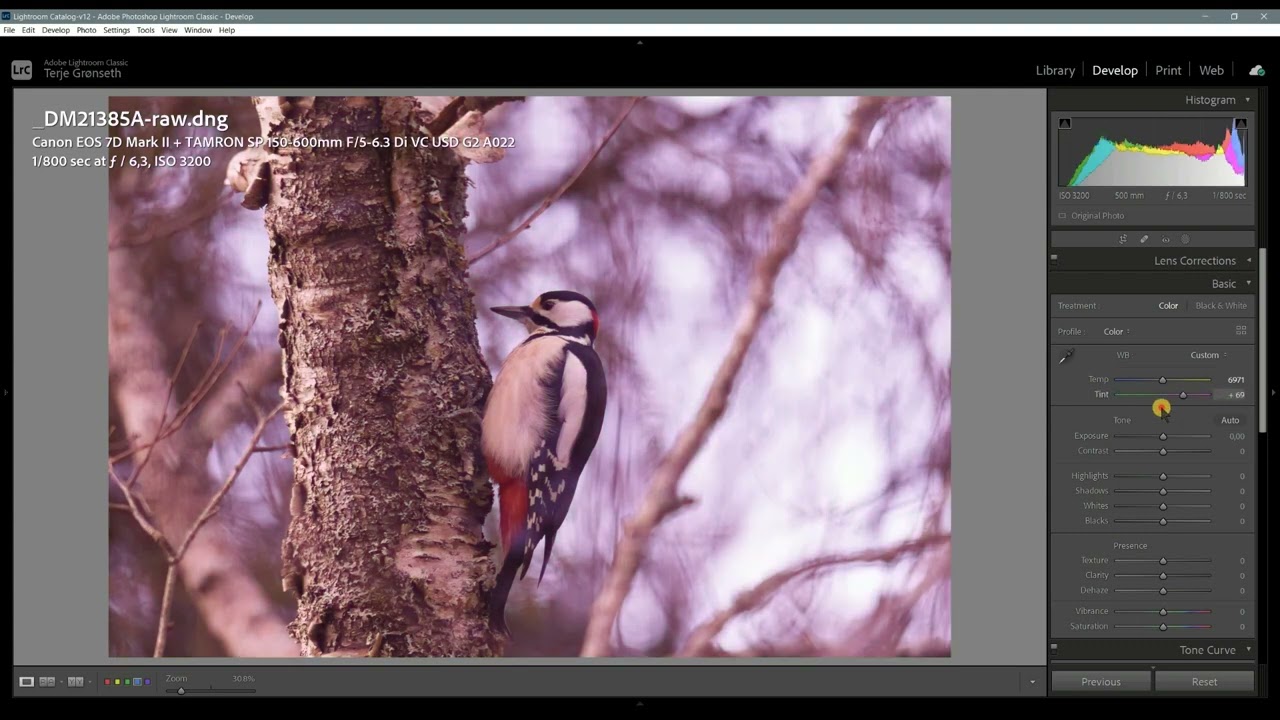Image resolution: width=1280 pixels, height=720 pixels.
Task: Open the Develop menu
Action: pyautogui.click(x=56, y=30)
